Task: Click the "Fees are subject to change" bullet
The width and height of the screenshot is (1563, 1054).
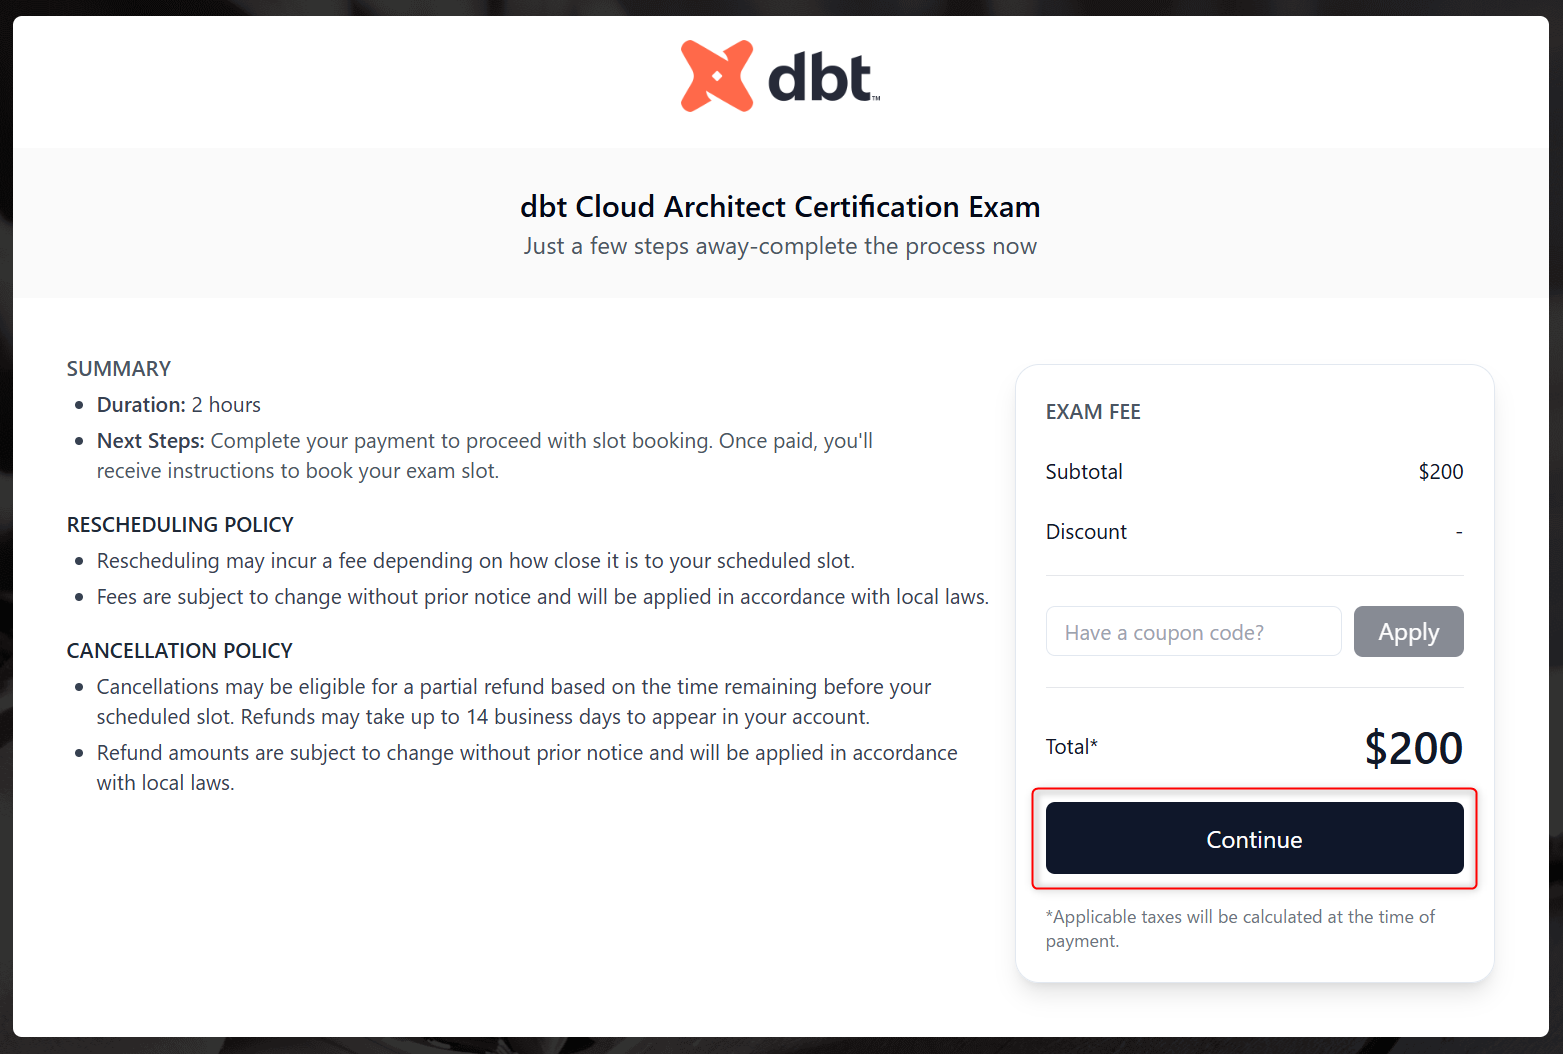Action: coord(542,596)
